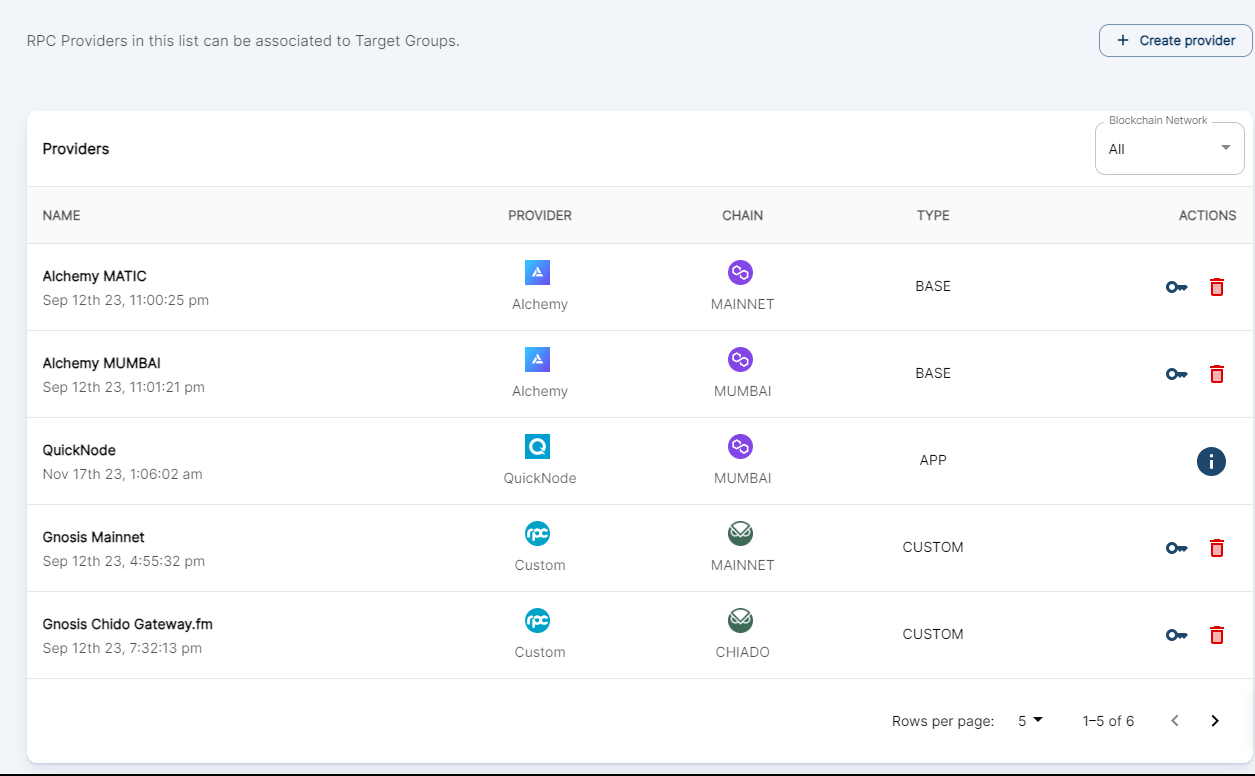1255x776 pixels.
Task: Go to the previous page of providers
Action: tap(1175, 721)
